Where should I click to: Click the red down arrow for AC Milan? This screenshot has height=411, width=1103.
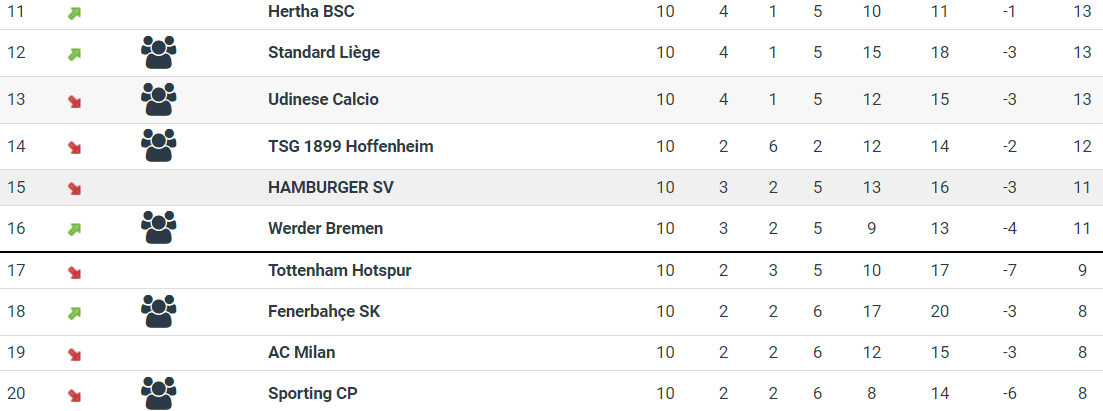coord(75,353)
